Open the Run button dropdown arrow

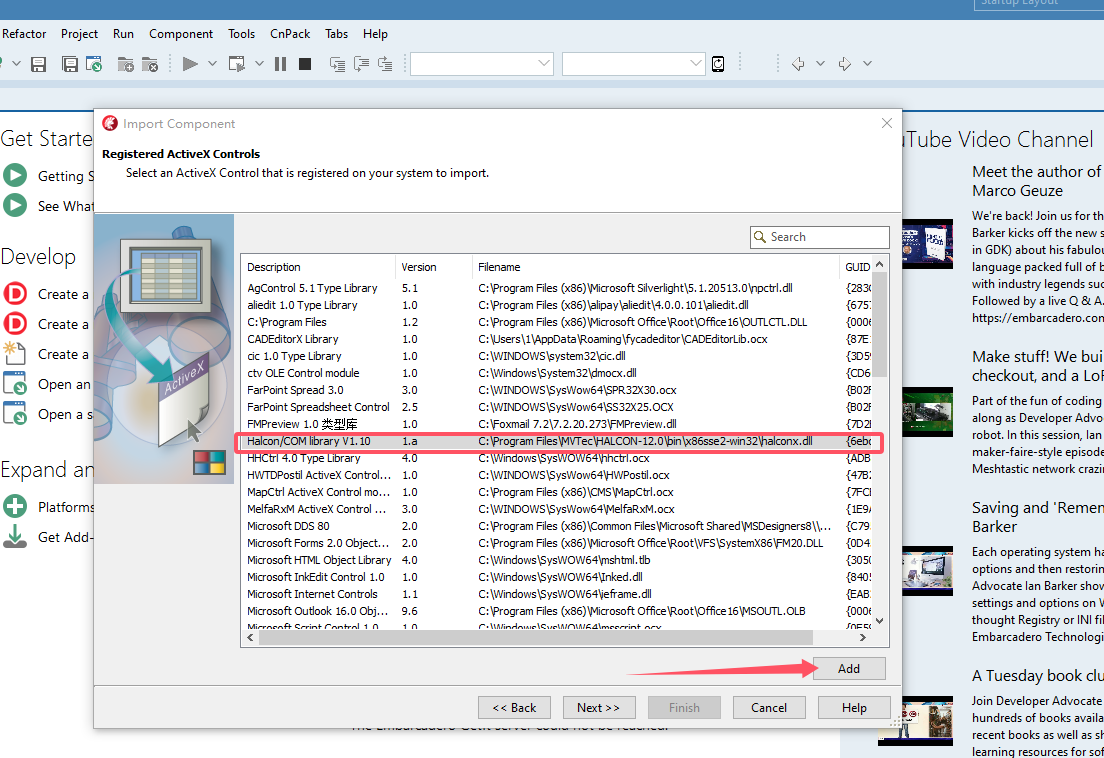[212, 64]
